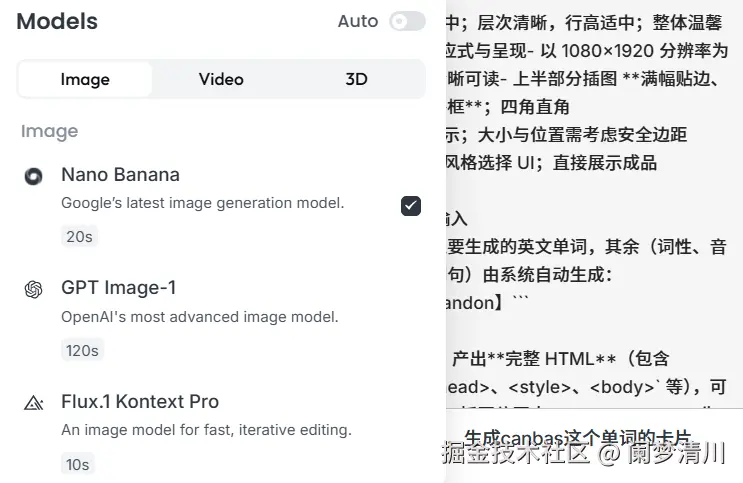The image size is (743, 483).
Task: Click the Image section label
Action: pyautogui.click(x=49, y=132)
